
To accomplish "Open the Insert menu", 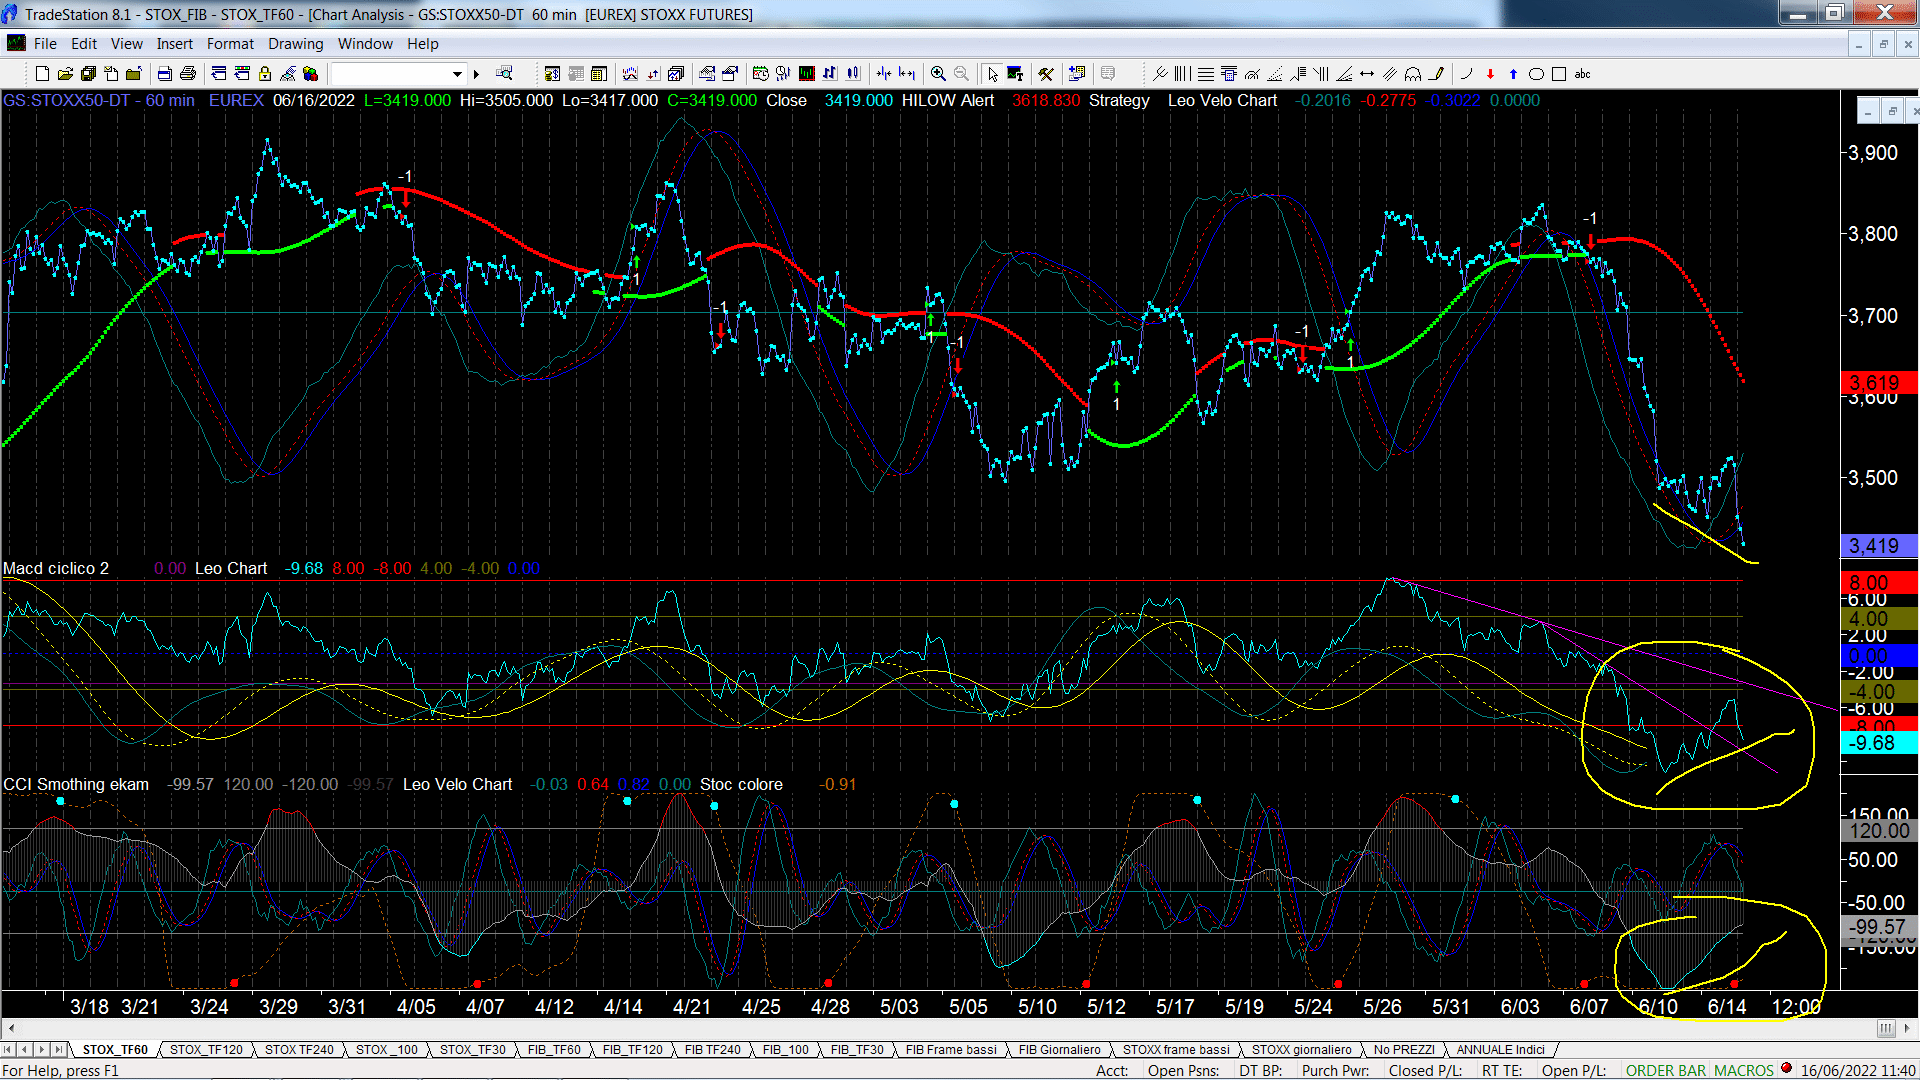I will (175, 44).
